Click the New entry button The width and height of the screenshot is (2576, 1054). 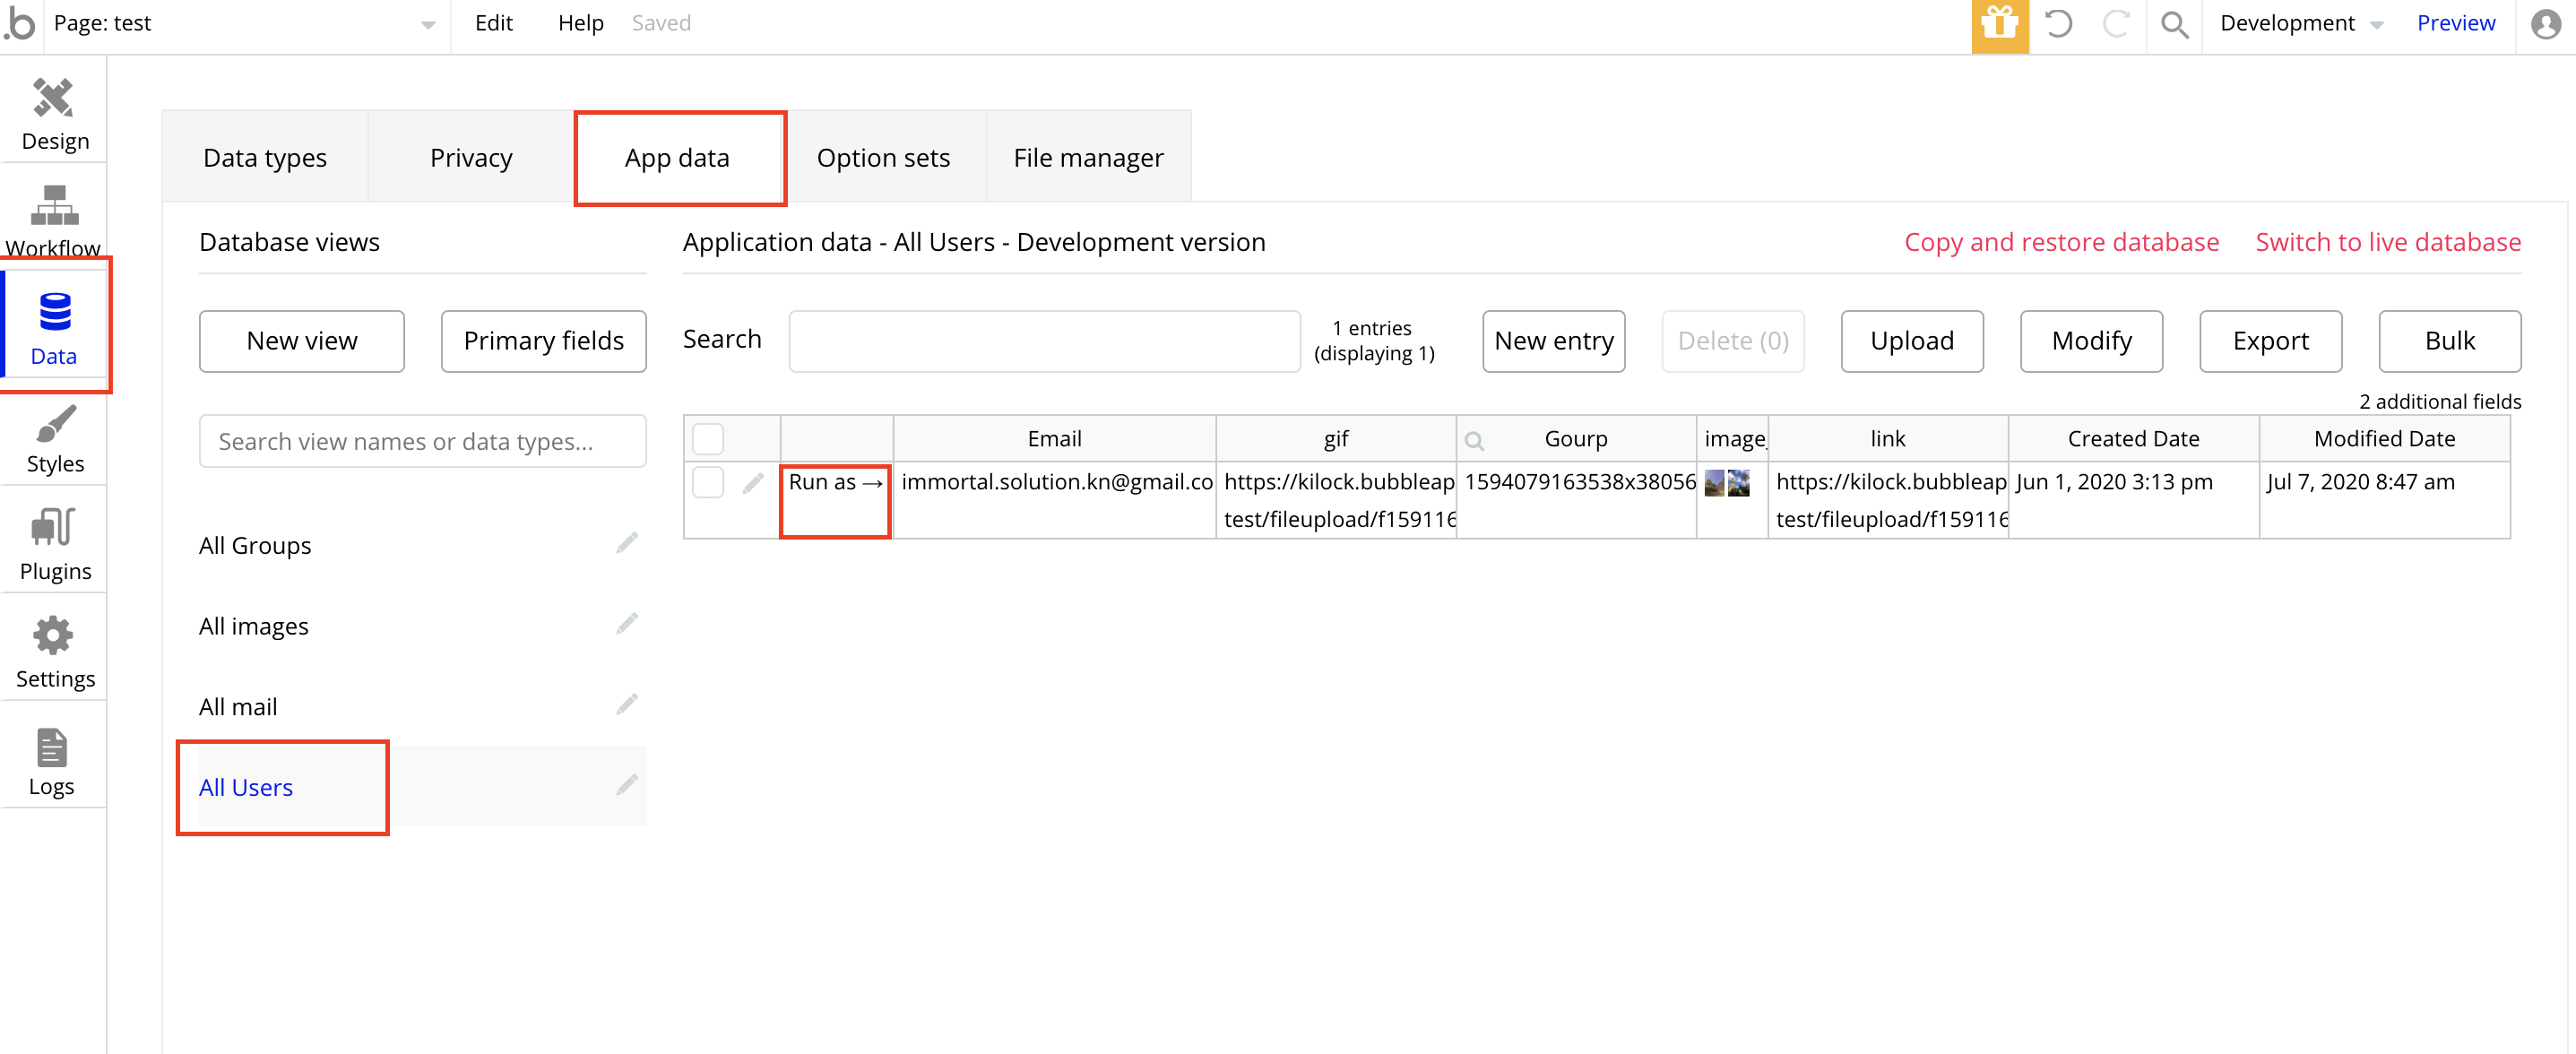click(x=1553, y=341)
